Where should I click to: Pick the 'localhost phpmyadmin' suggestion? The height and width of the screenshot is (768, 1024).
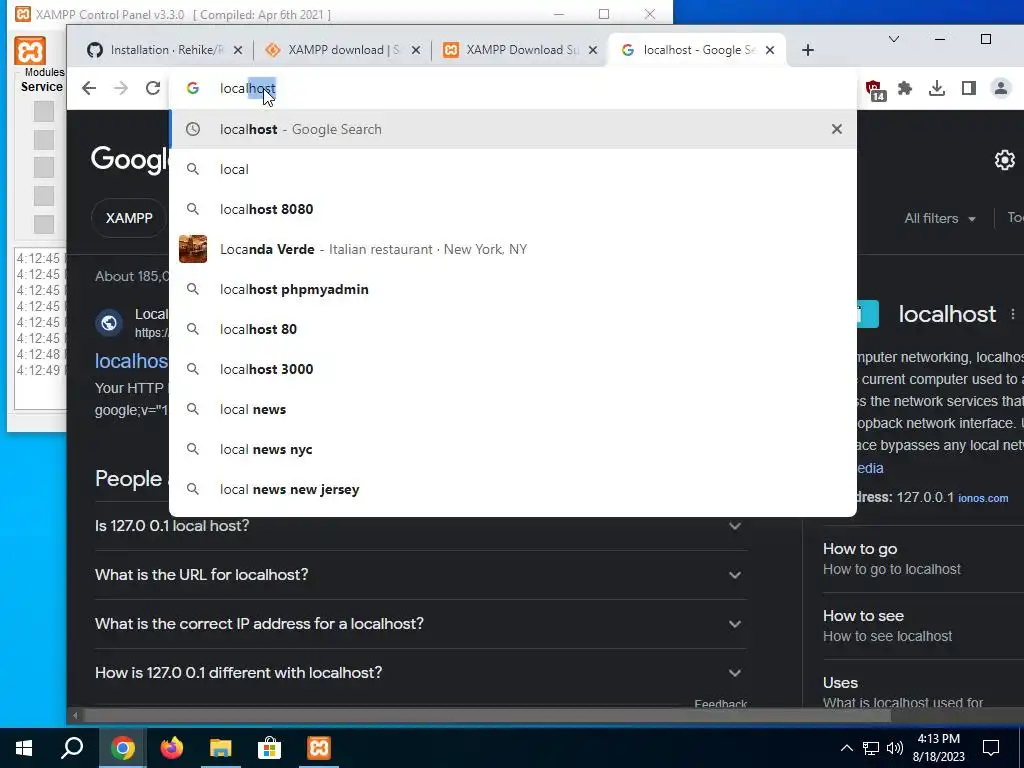[x=513, y=289]
